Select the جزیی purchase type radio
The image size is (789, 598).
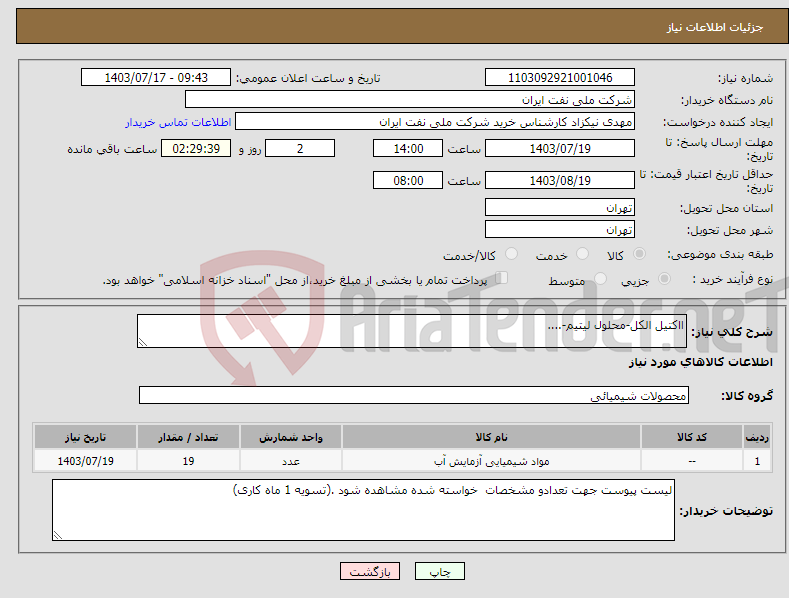tap(664, 279)
